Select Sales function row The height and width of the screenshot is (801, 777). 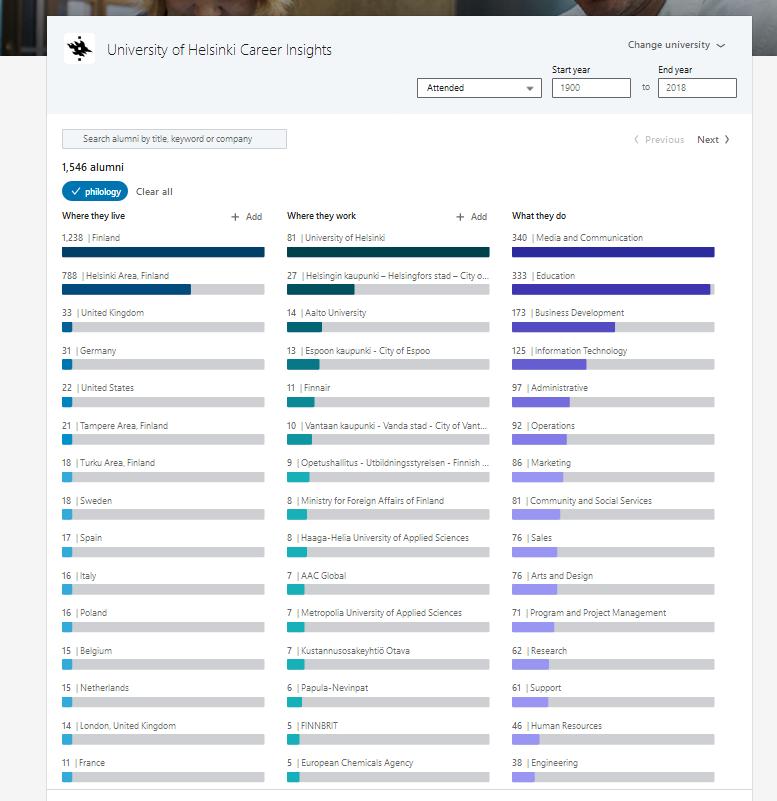point(613,545)
